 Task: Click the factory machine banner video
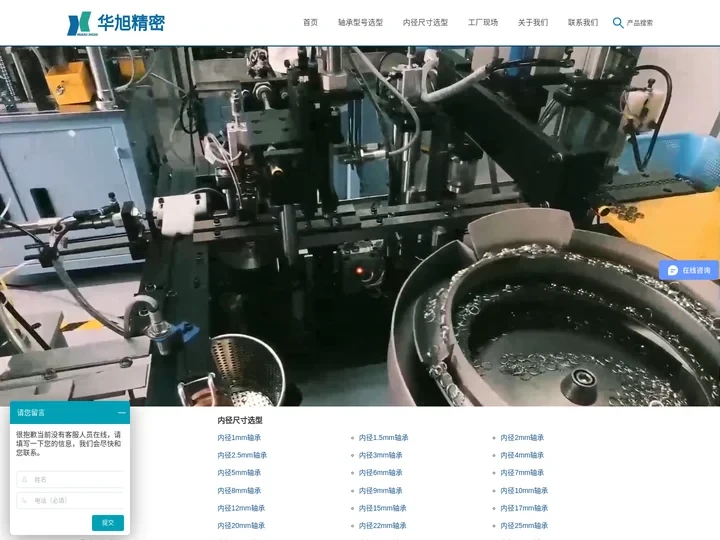point(360,226)
